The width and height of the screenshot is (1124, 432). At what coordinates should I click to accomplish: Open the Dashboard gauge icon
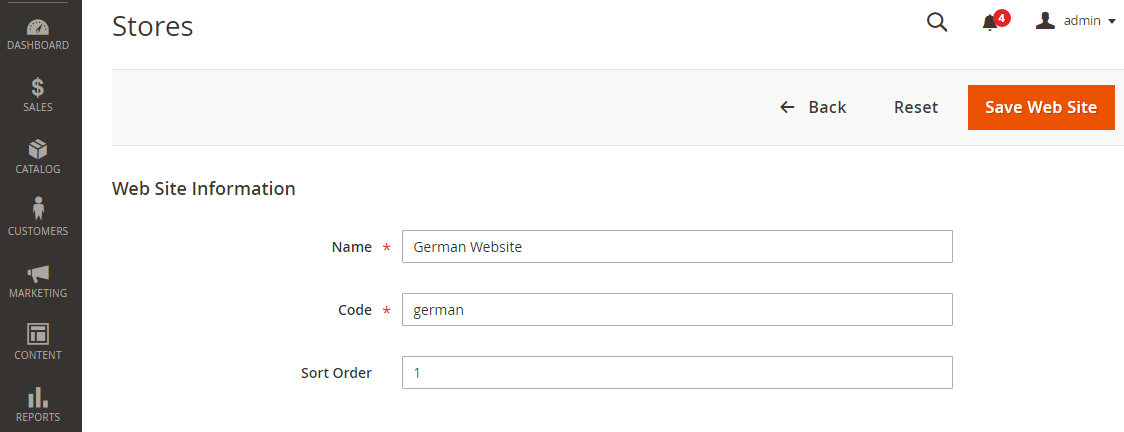click(38, 26)
